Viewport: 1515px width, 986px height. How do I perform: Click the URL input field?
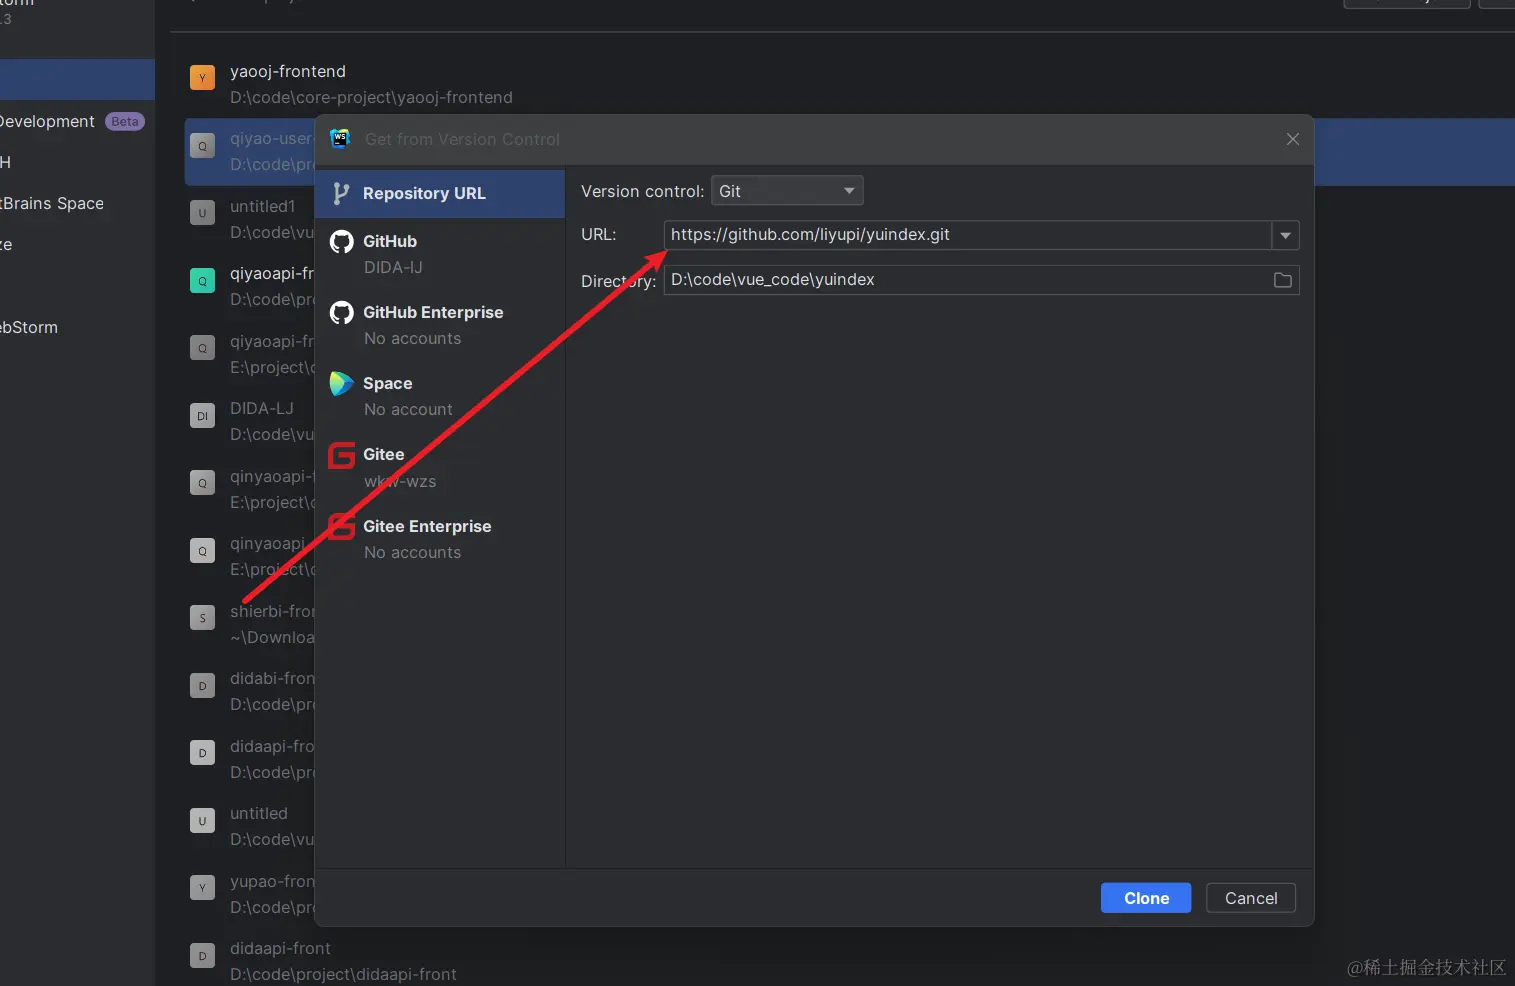click(x=967, y=235)
